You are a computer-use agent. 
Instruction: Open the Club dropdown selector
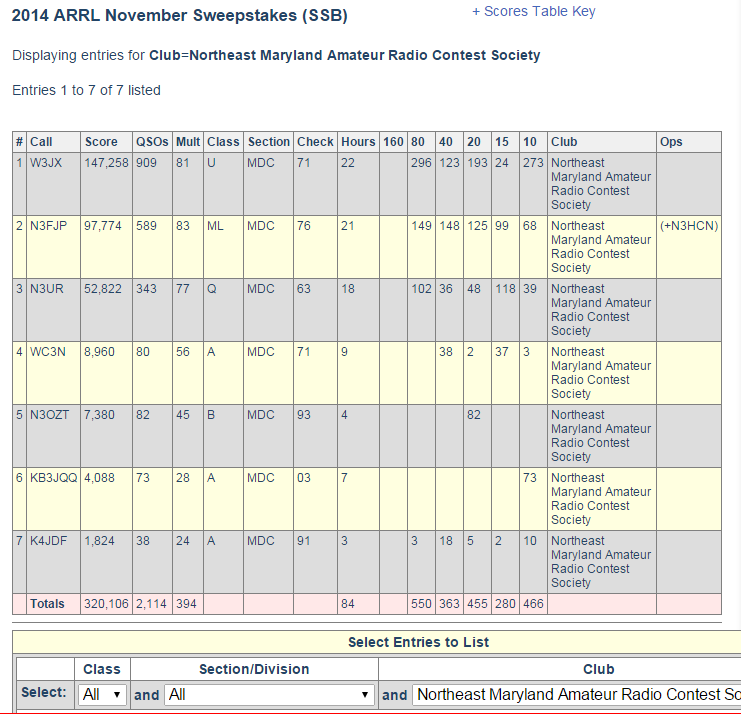coord(577,695)
